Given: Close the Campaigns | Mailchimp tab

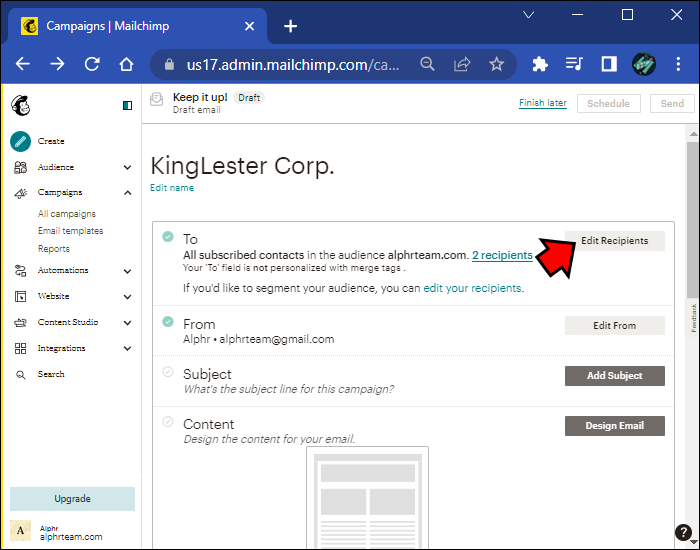Looking at the screenshot, I should click(250, 26).
